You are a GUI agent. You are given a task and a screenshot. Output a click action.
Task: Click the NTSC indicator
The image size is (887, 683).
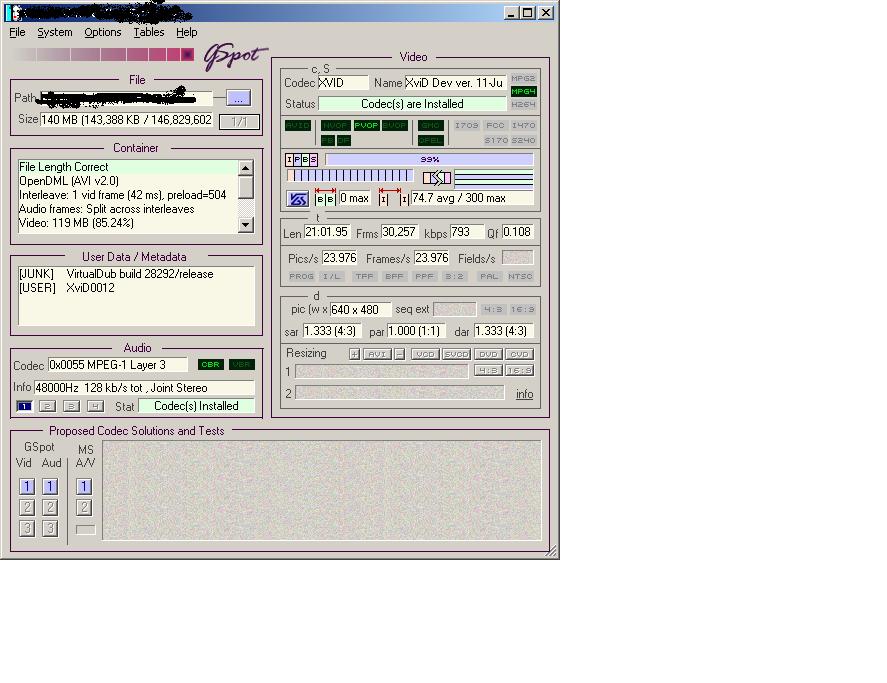pyautogui.click(x=520, y=276)
